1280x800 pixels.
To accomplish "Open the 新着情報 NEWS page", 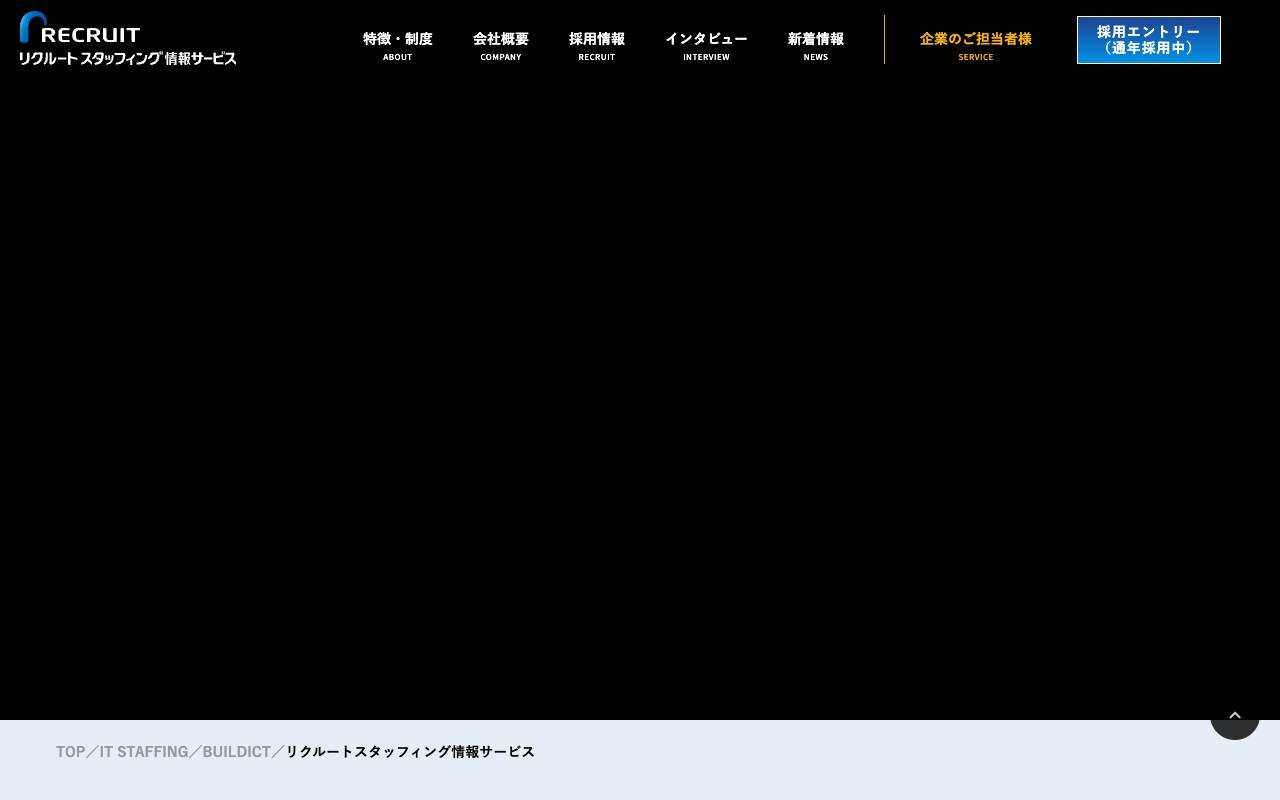I will tap(816, 45).
